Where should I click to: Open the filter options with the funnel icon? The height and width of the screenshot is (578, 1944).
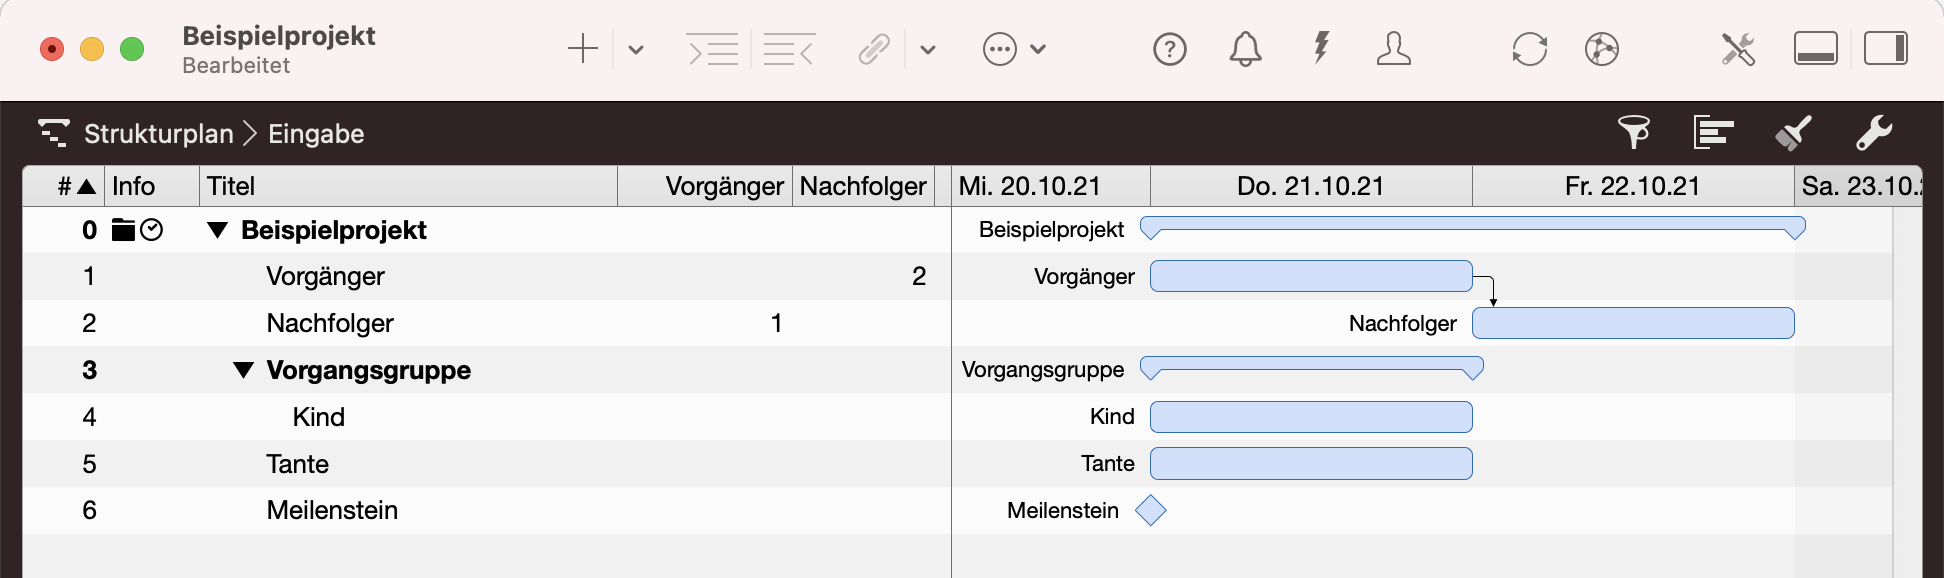click(1632, 131)
